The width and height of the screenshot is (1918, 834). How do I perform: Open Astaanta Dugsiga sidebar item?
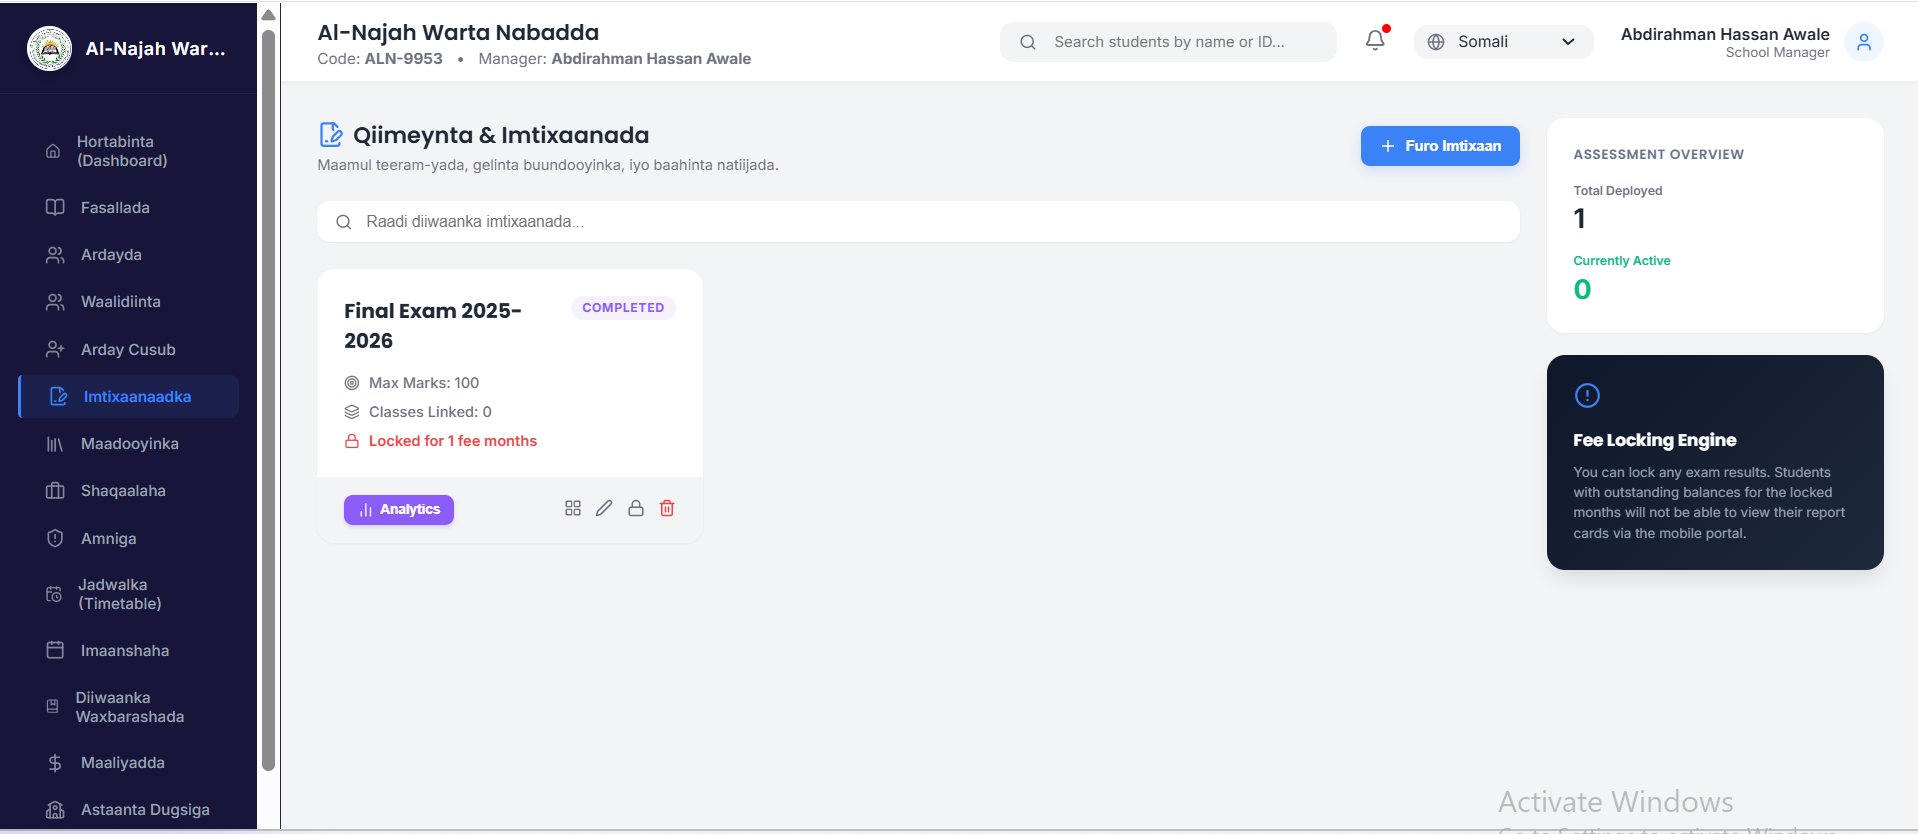[129, 810]
